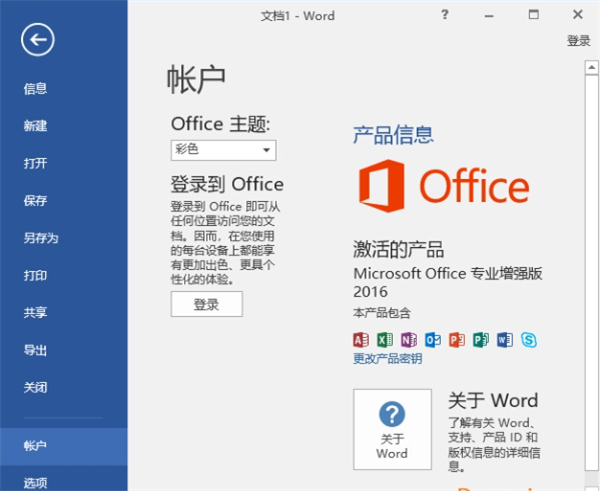Viewport: 600px width, 491px height.
Task: Go to 共享 in the sidebar
Action: tap(35, 313)
